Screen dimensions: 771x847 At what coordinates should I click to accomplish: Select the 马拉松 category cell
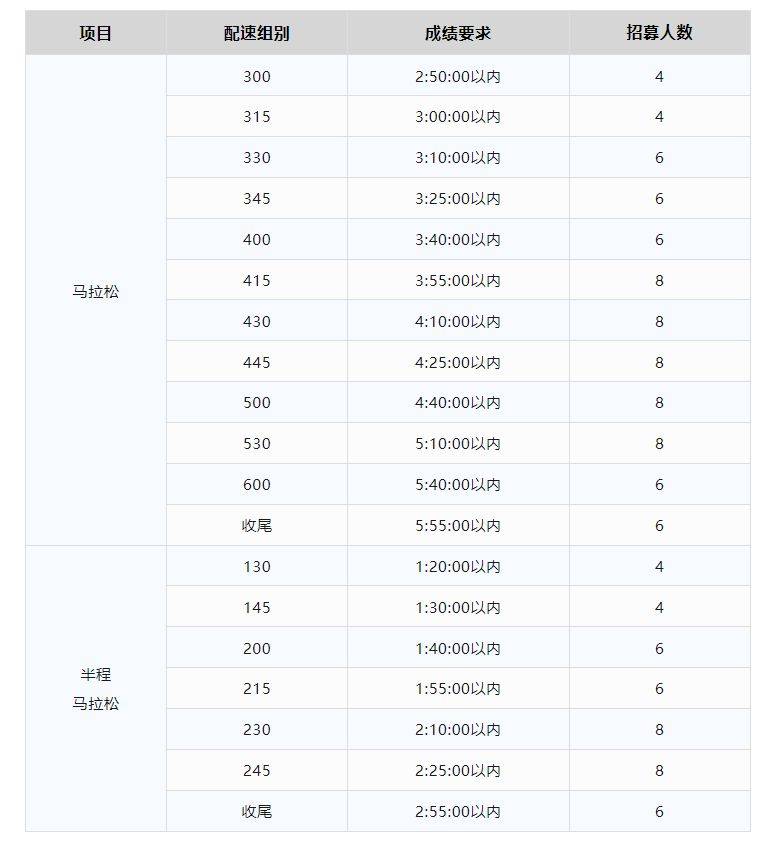(96, 293)
